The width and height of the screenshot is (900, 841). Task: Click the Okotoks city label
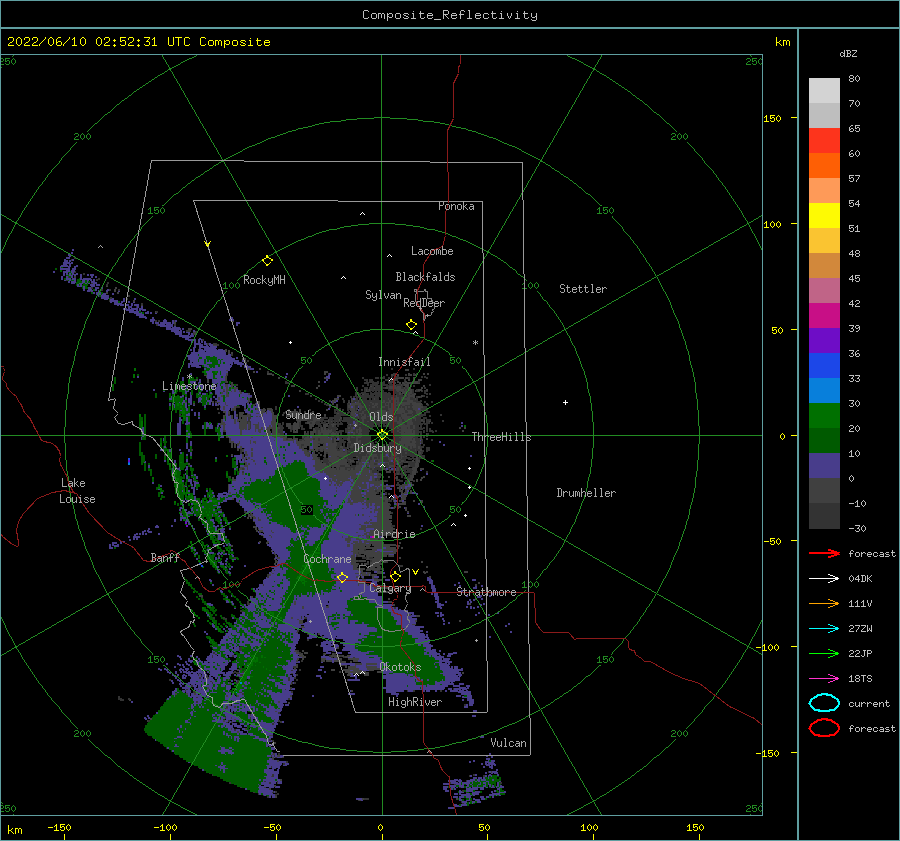pyautogui.click(x=400, y=667)
